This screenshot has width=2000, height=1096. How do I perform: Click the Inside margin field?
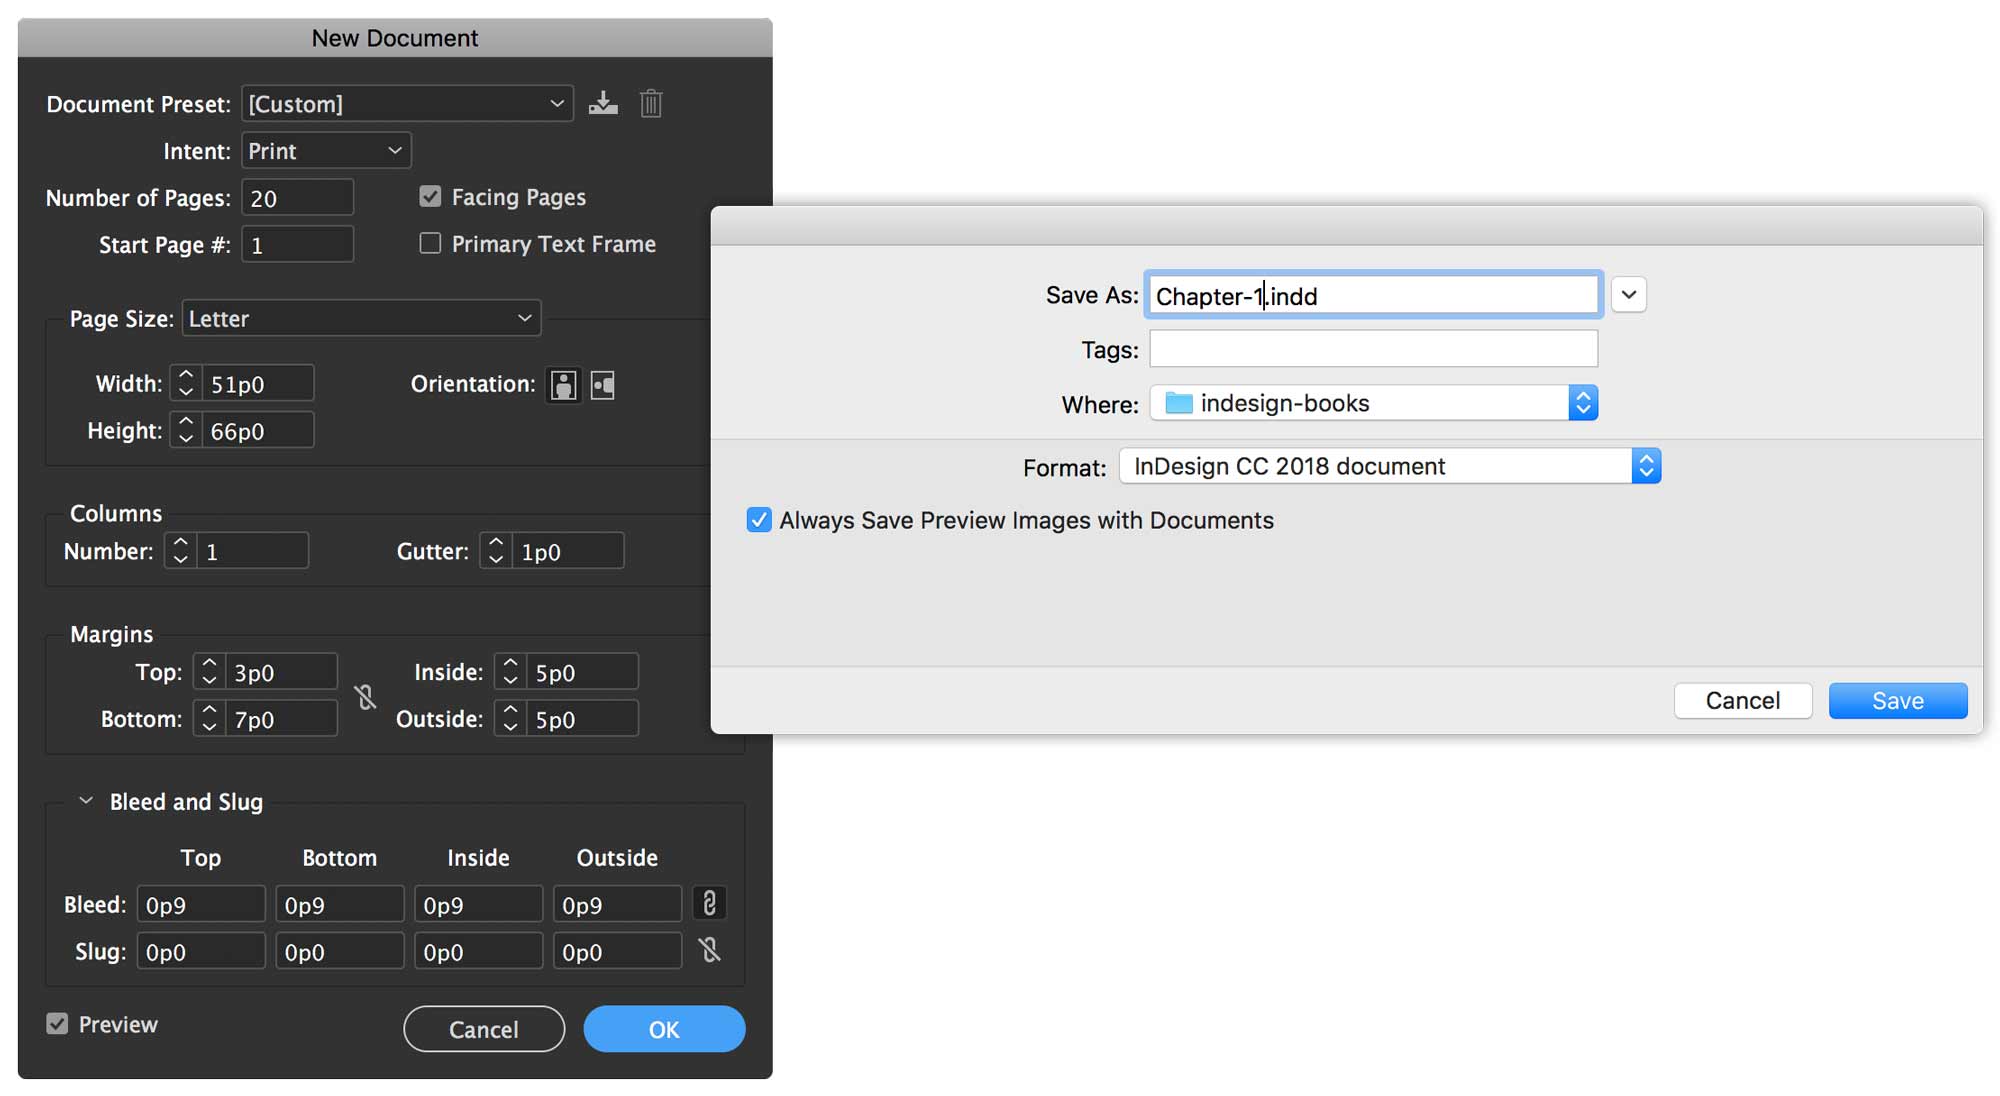click(582, 672)
